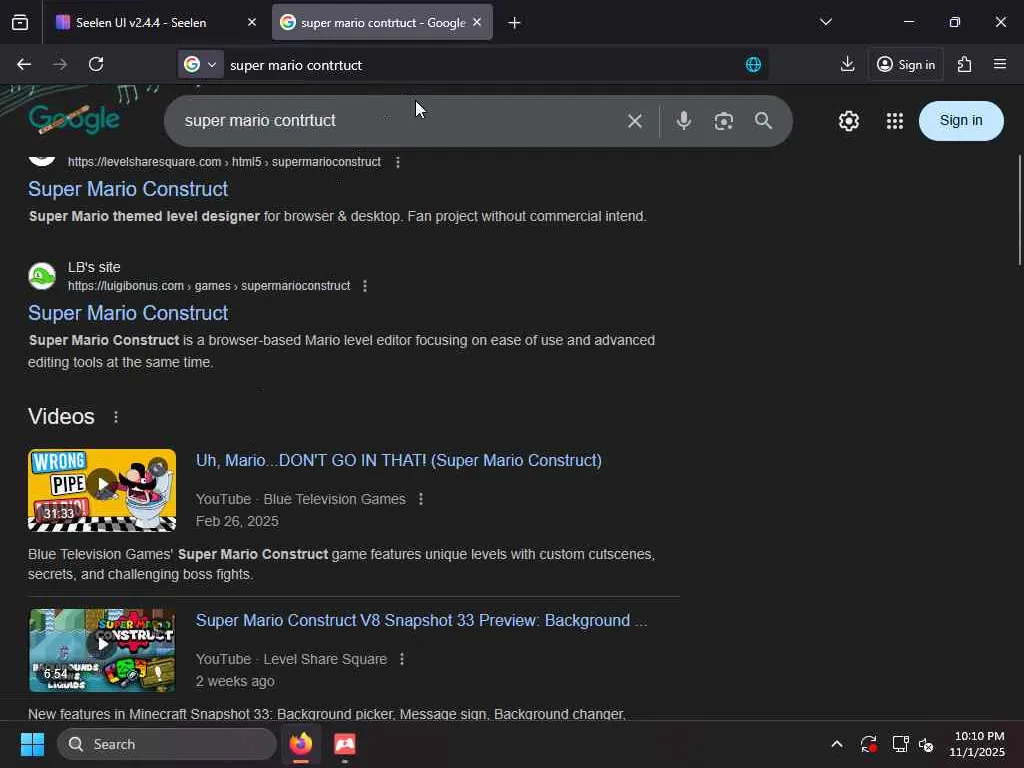Play the Snapshot 33 Preview video thumbnail

click(x=102, y=650)
